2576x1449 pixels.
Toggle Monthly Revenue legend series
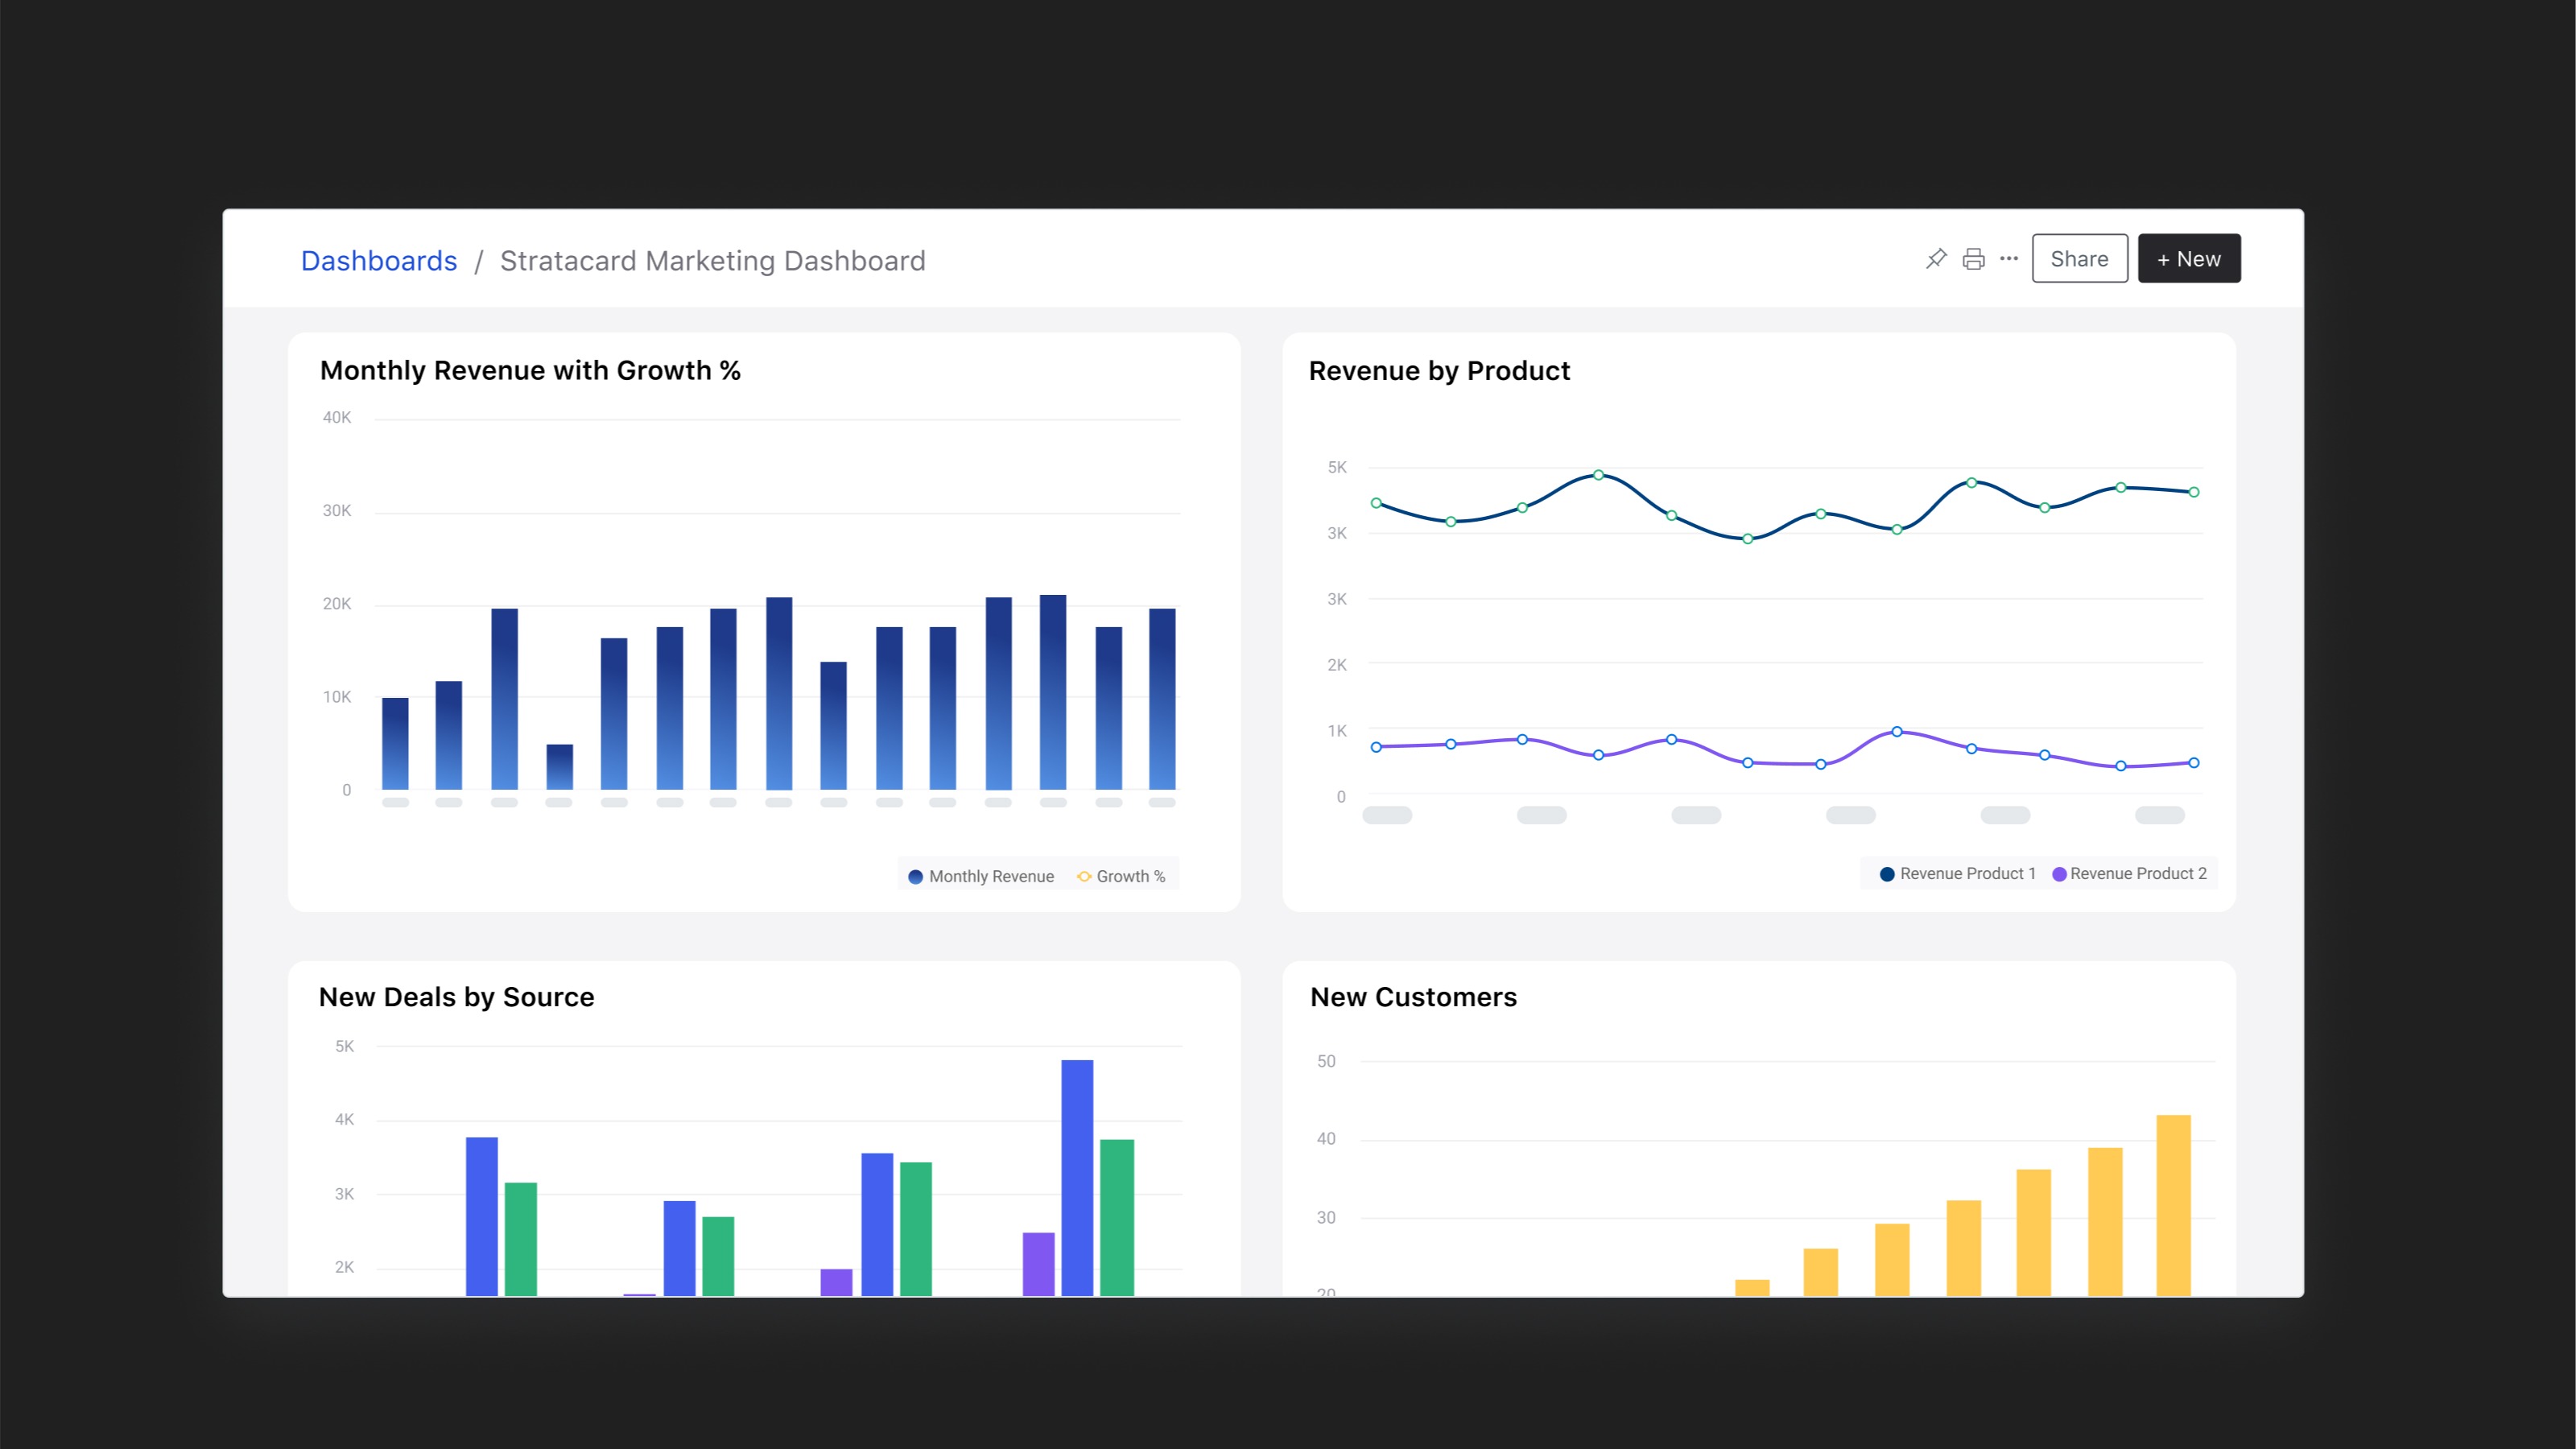pyautogui.click(x=990, y=876)
